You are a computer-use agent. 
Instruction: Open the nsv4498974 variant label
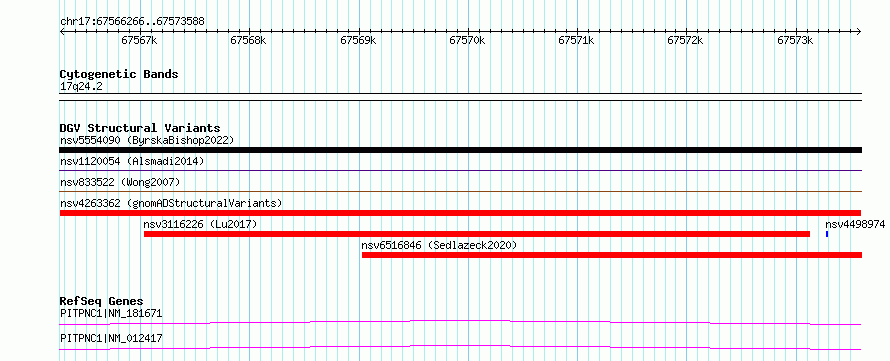pyautogui.click(x=855, y=224)
